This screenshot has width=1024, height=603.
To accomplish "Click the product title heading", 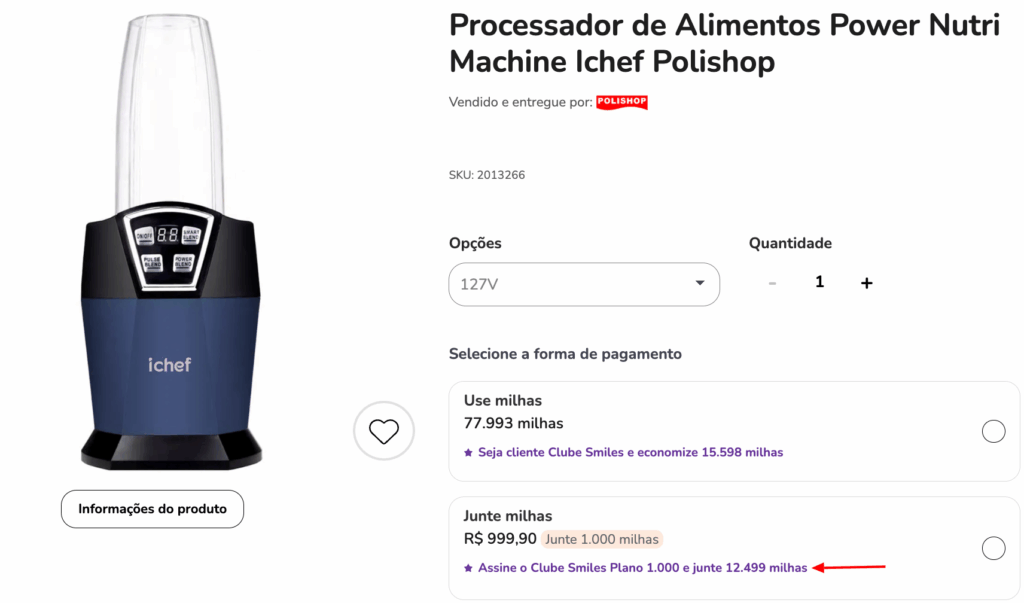I will pos(723,43).
